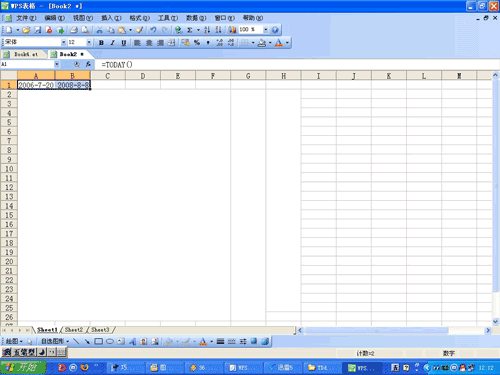The height and width of the screenshot is (375, 500).
Task: Cut selection with the scissors icon
Action: pyautogui.click(x=99, y=30)
